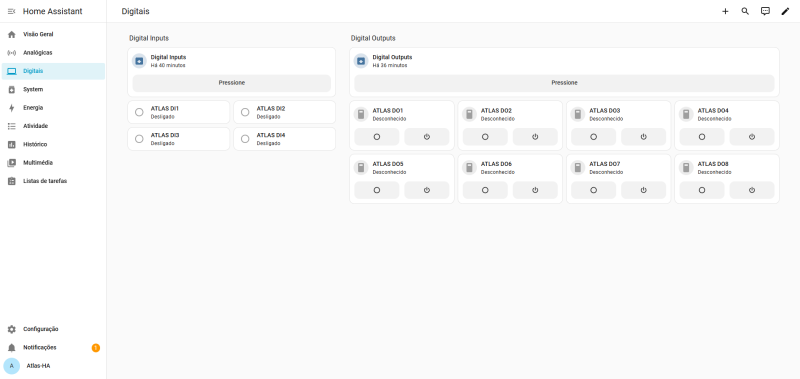This screenshot has width=800, height=379.
Task: Click the 'Digital Inputs' section heading
Action: click(x=148, y=38)
